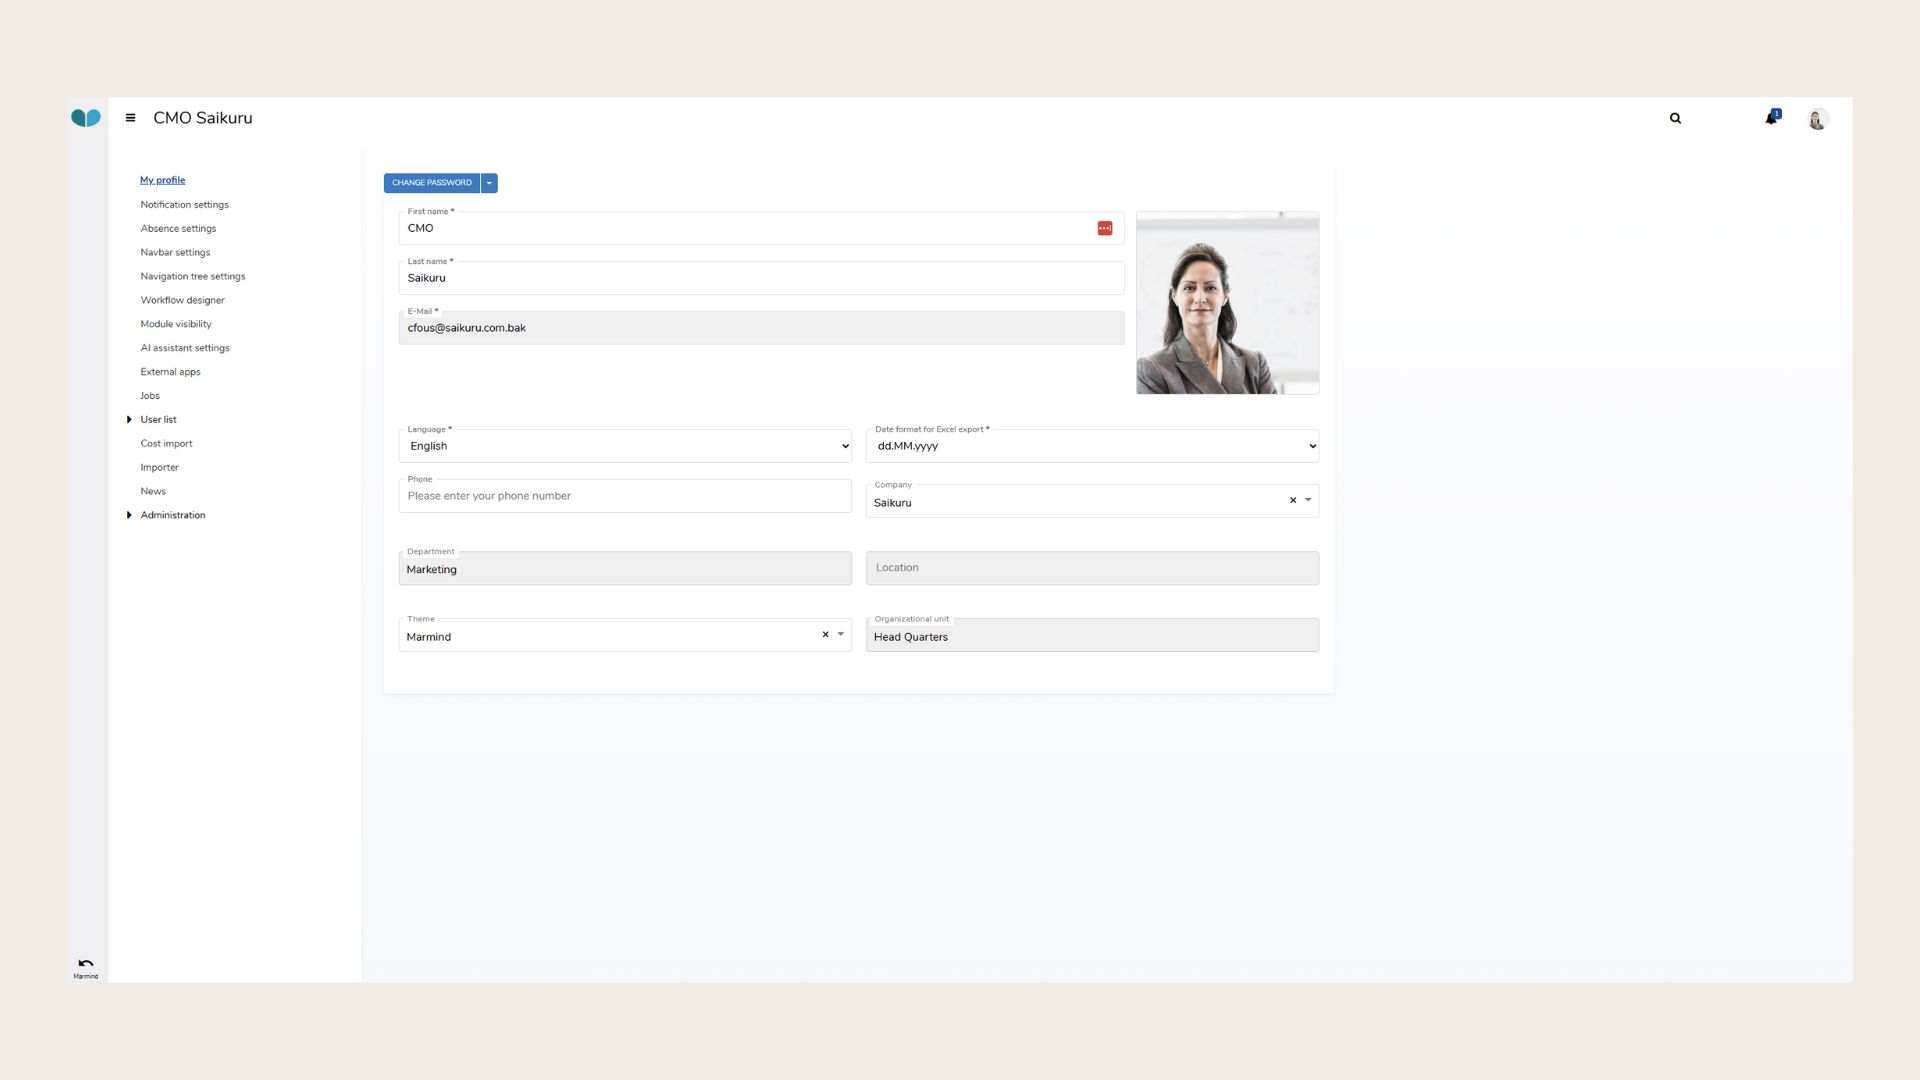This screenshot has height=1080, width=1920.
Task: Clear the Theme selection with the X icon
Action: (x=825, y=634)
